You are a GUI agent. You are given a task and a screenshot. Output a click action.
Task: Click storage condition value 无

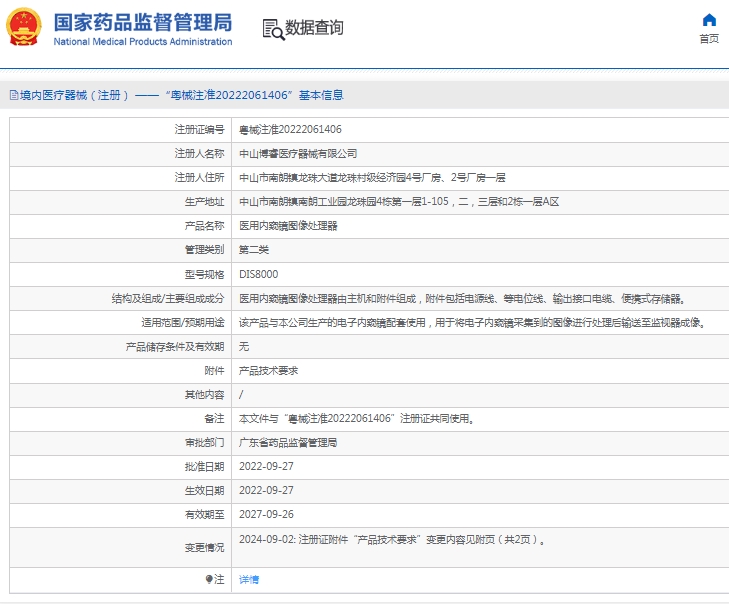(244, 346)
